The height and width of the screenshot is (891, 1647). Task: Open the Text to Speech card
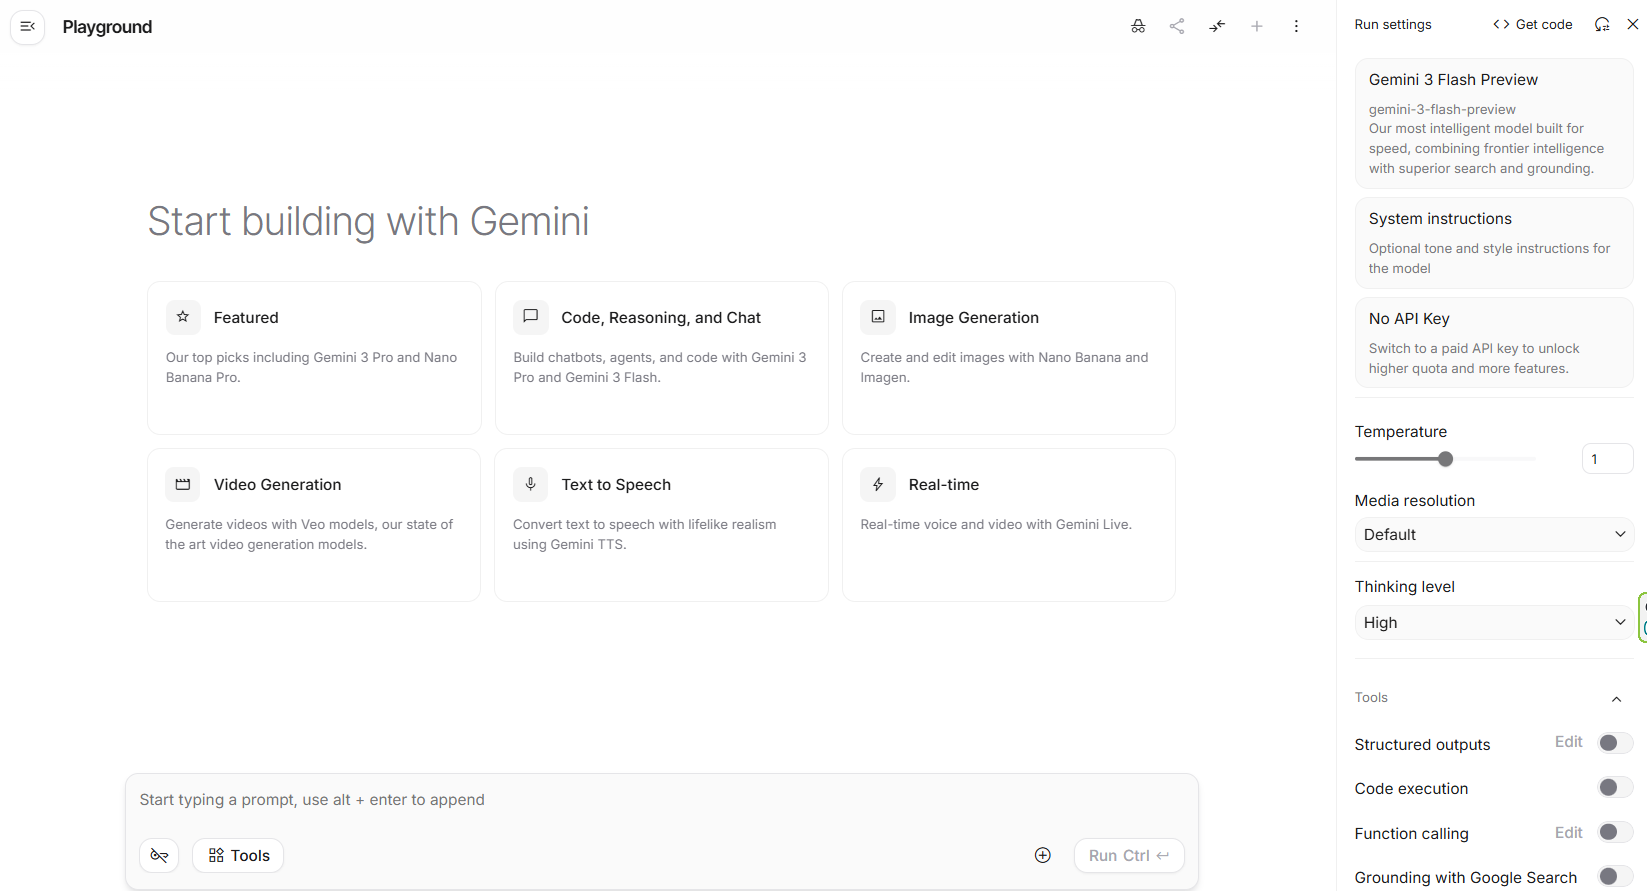click(x=661, y=525)
